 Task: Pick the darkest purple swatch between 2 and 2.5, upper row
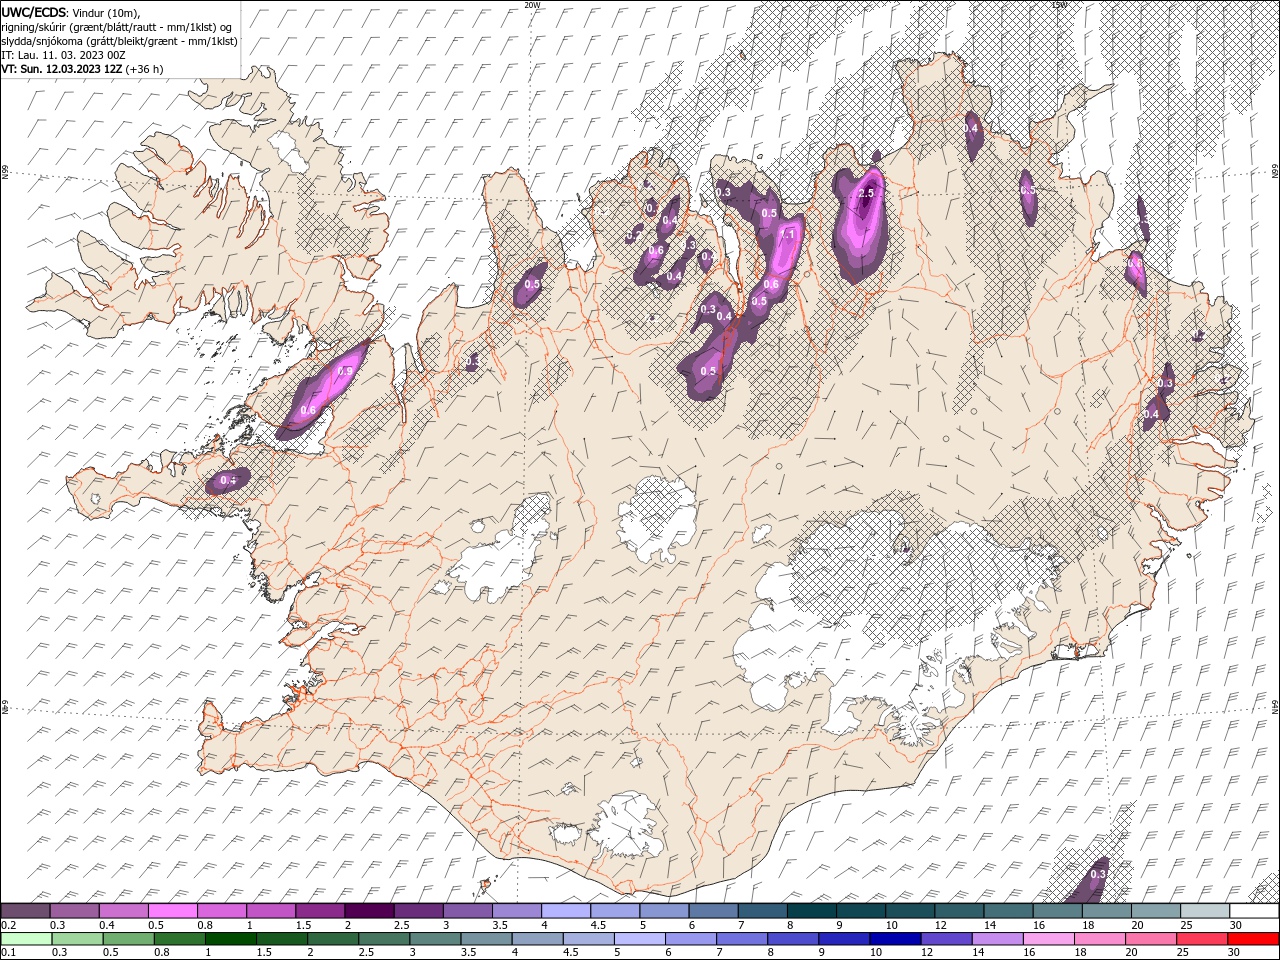pyautogui.click(x=369, y=911)
